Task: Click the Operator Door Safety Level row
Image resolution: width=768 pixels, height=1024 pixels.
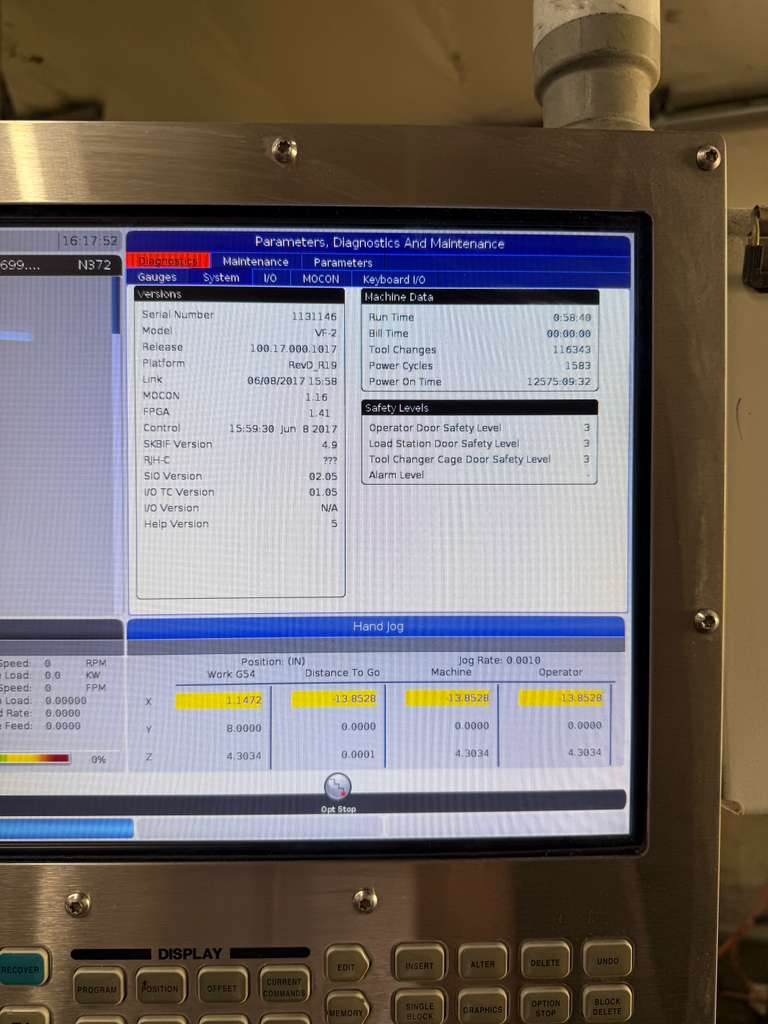Action: (x=479, y=428)
